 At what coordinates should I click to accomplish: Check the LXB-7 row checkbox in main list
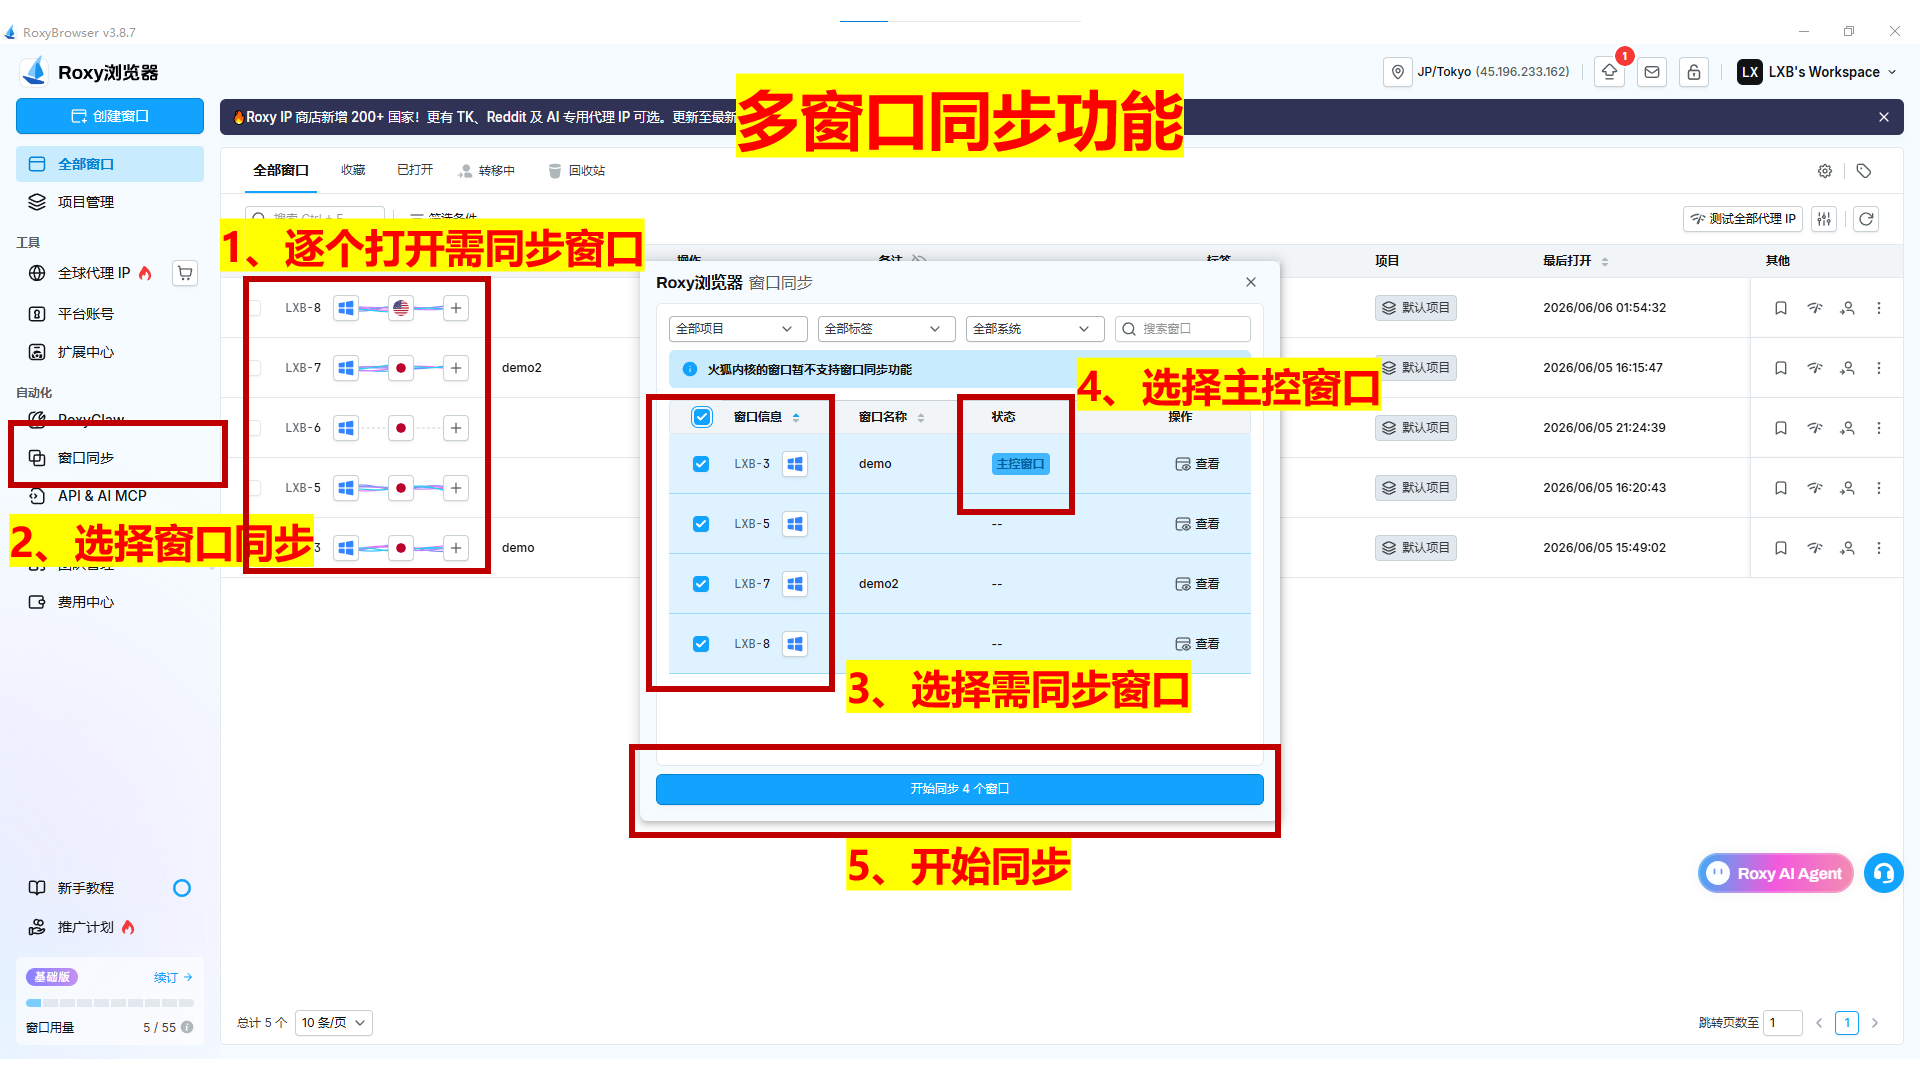[x=254, y=368]
